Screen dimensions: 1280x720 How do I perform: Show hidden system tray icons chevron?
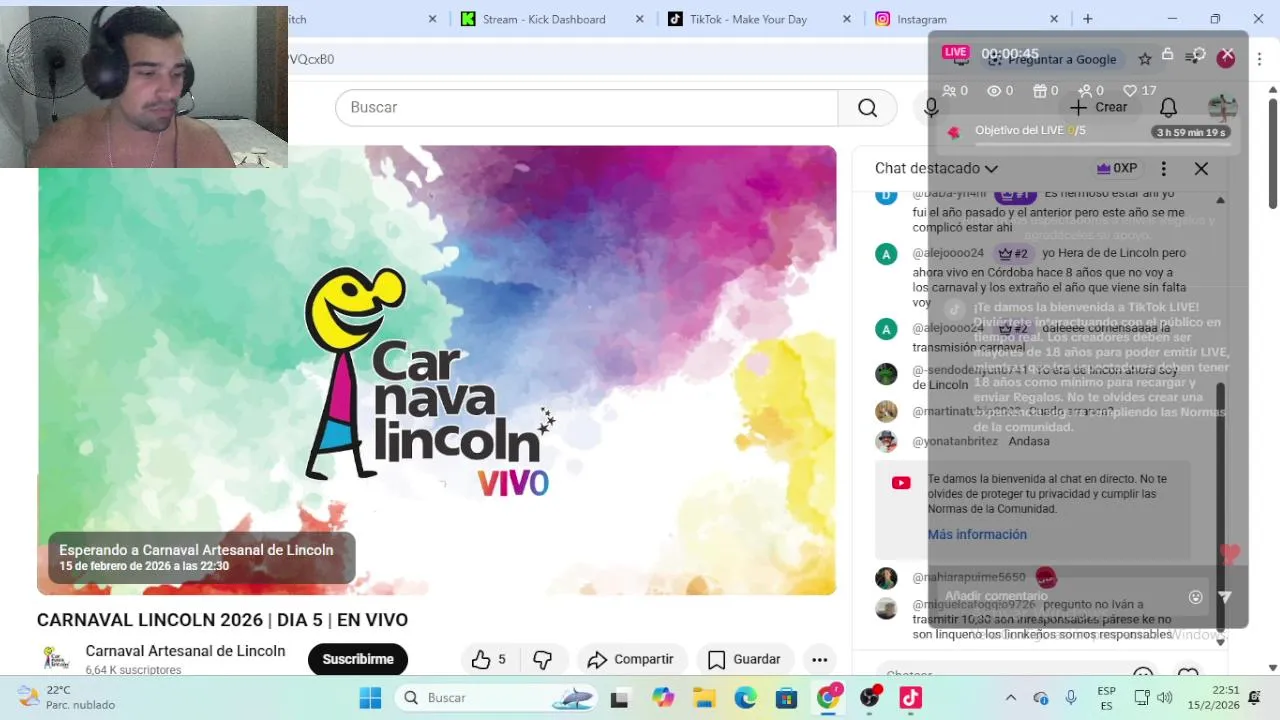pyautogui.click(x=1011, y=698)
